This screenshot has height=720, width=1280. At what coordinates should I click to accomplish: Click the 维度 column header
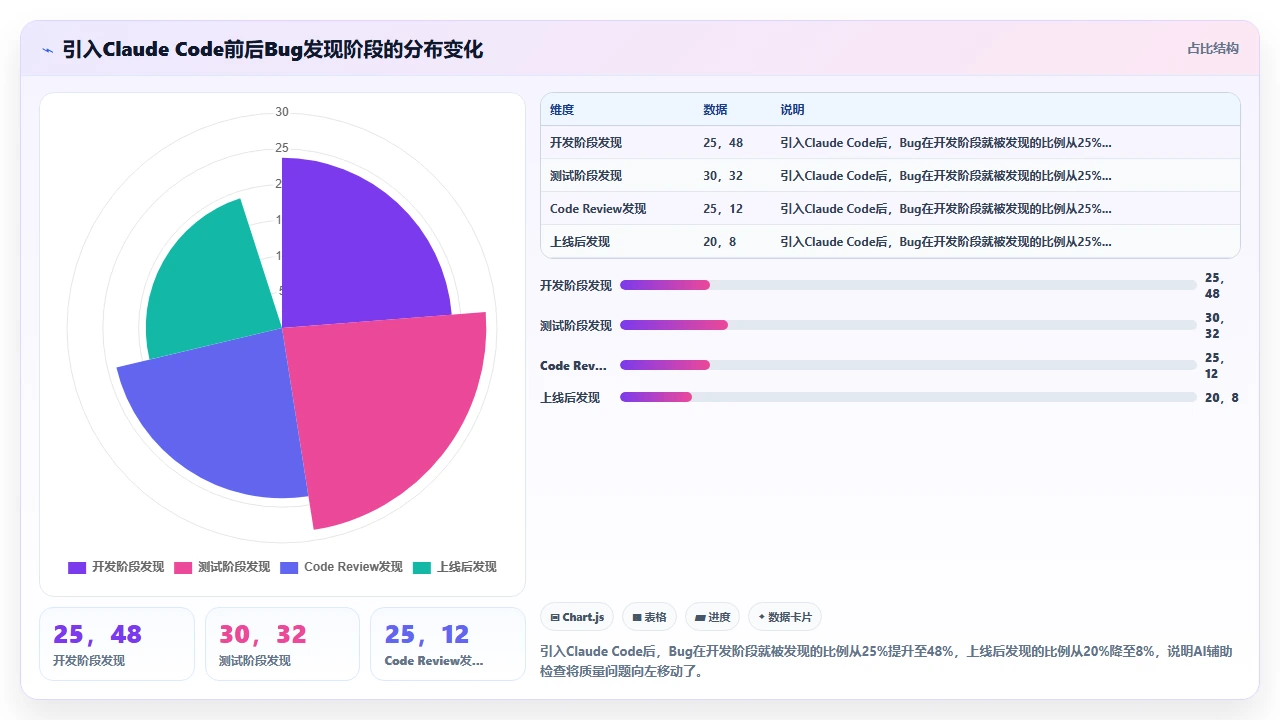coord(562,110)
